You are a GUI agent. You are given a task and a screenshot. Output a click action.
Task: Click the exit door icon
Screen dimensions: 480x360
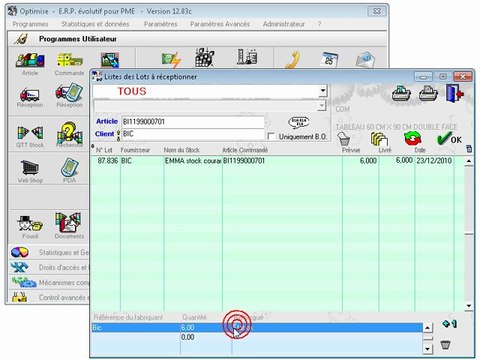455,93
